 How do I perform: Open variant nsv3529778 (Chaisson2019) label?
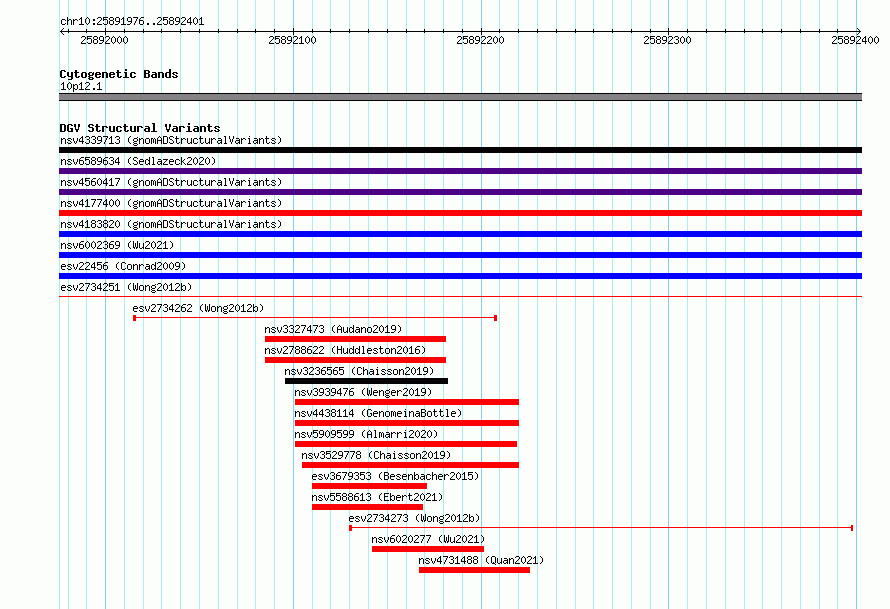[x=376, y=455]
